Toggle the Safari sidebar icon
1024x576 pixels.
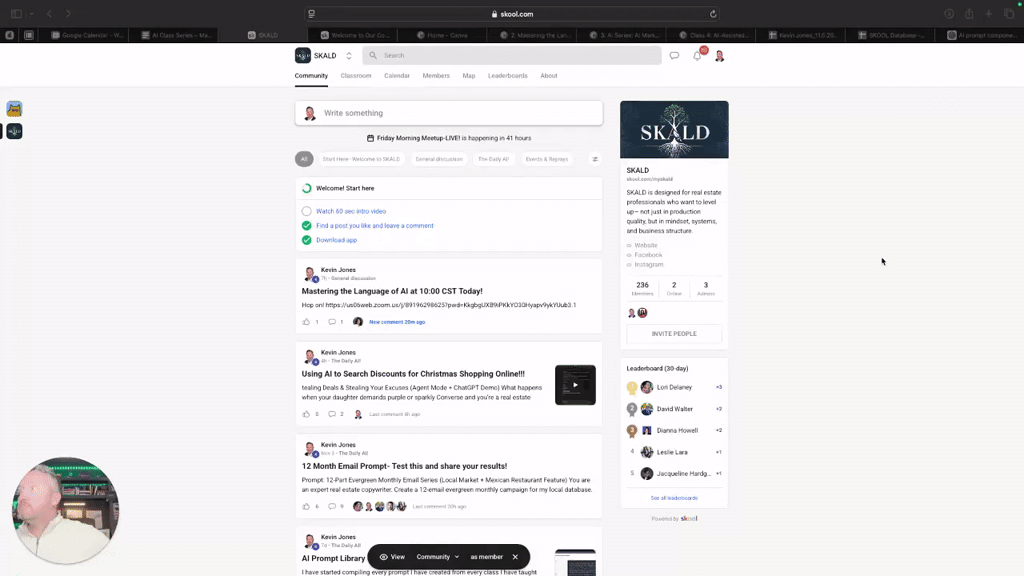tap(16, 13)
